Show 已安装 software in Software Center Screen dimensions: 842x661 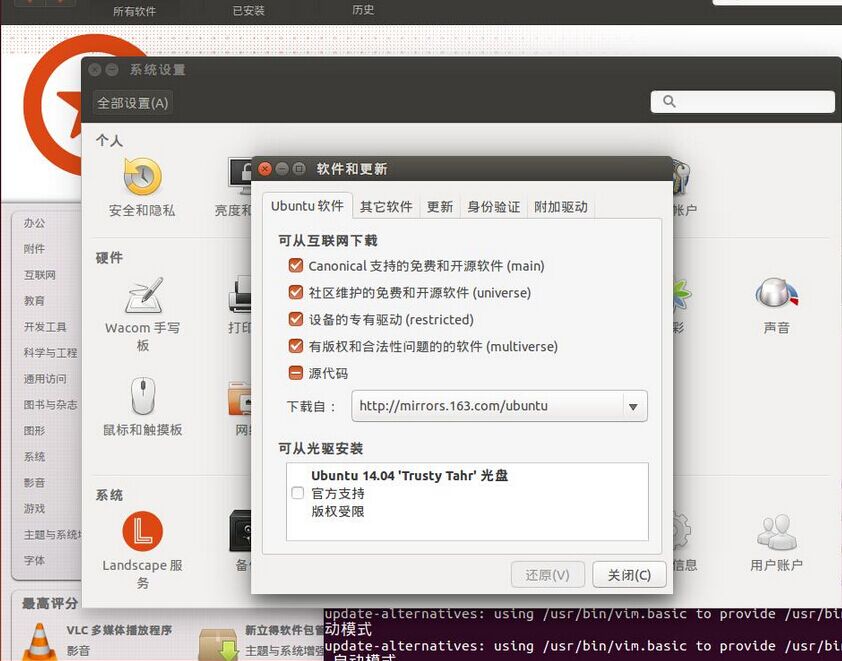249,11
